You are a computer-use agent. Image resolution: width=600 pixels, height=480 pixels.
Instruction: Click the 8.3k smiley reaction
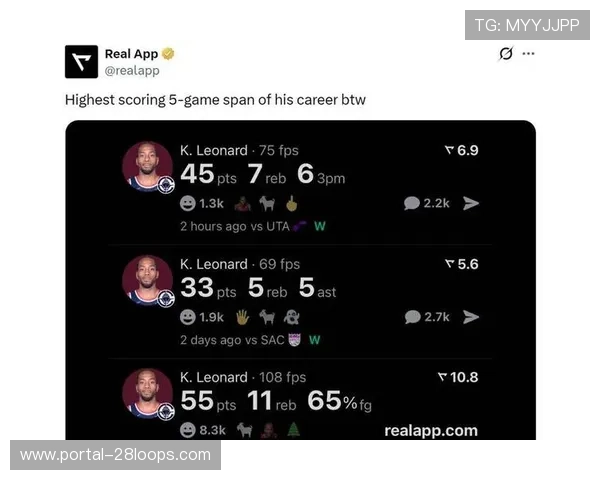[x=203, y=430]
